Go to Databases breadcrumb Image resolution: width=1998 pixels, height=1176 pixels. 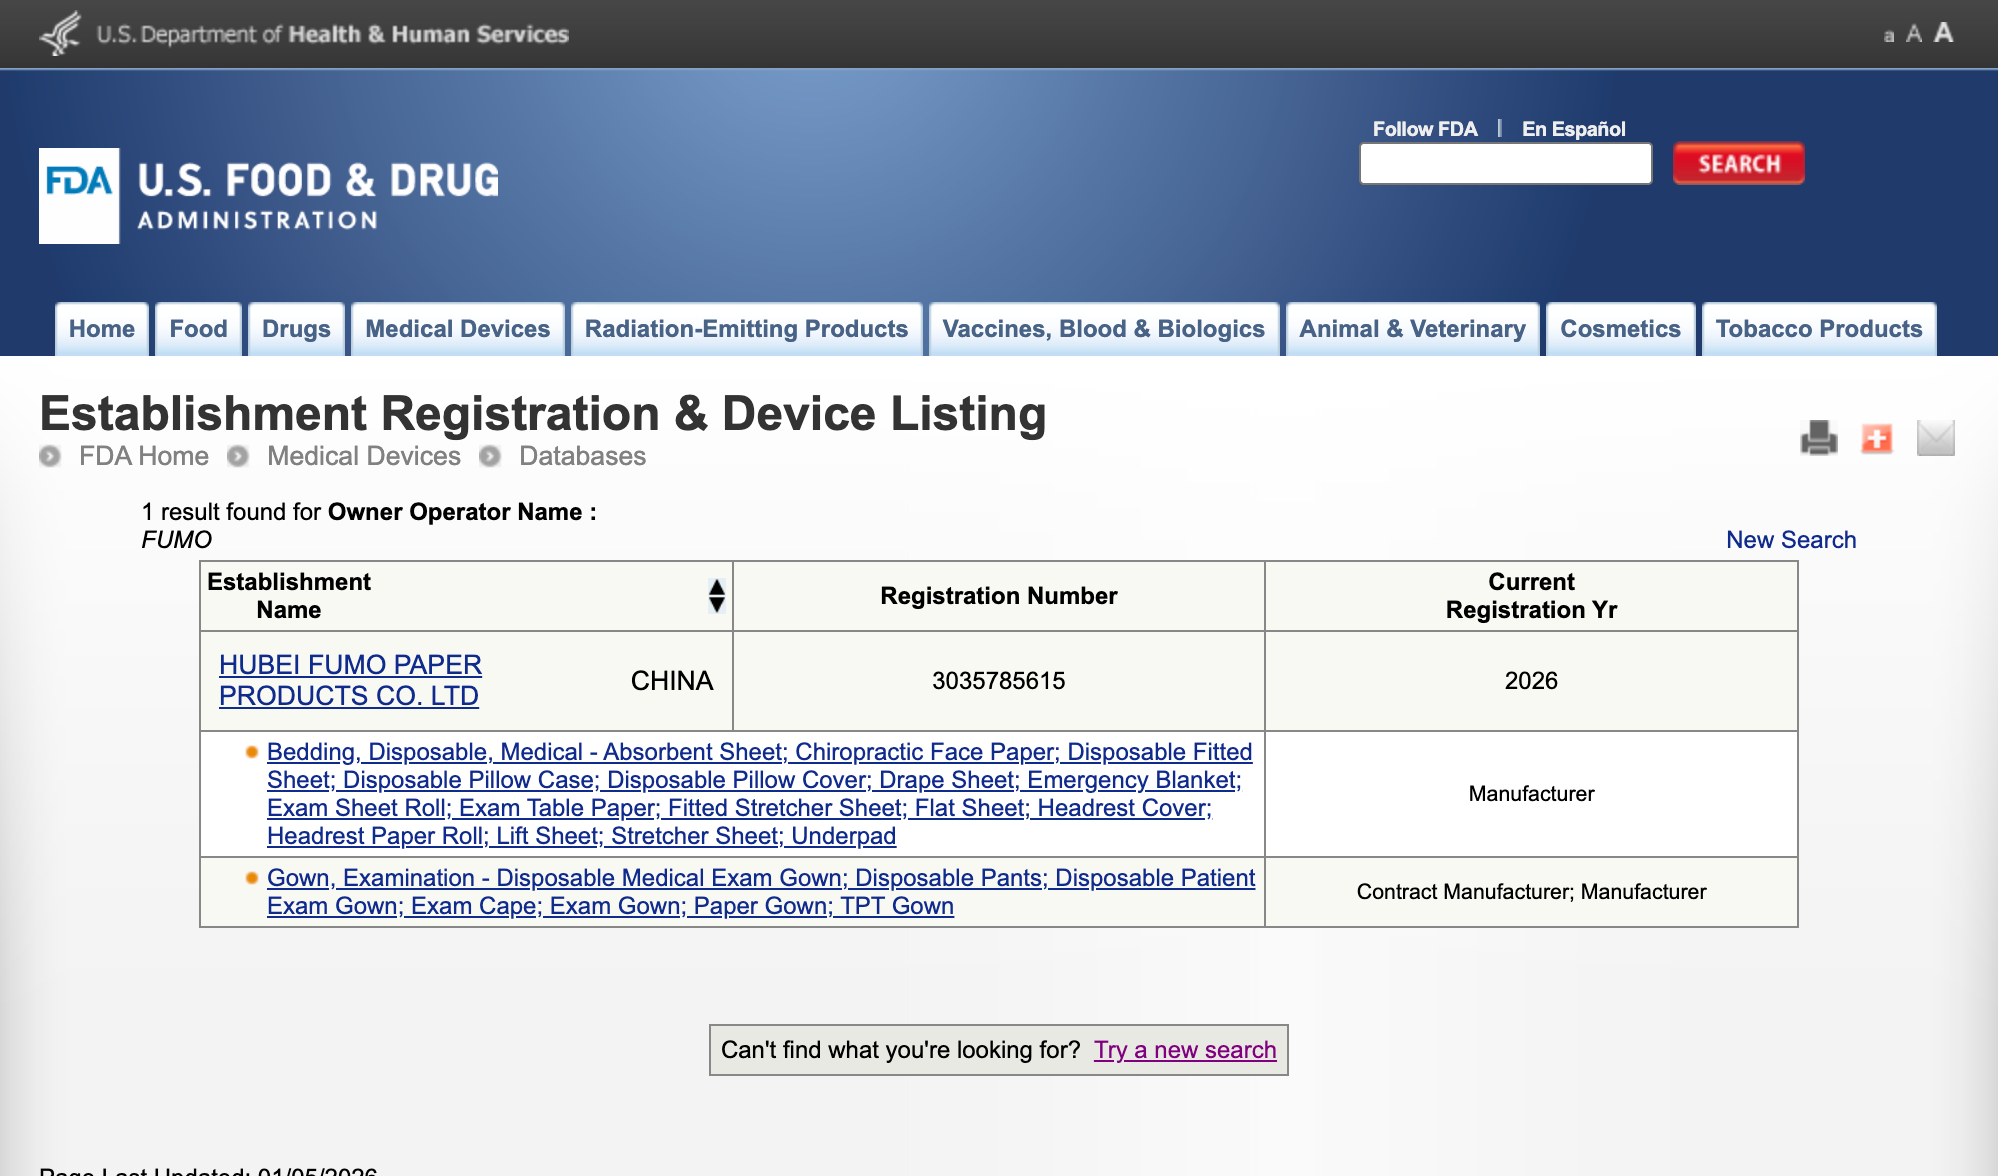point(582,456)
